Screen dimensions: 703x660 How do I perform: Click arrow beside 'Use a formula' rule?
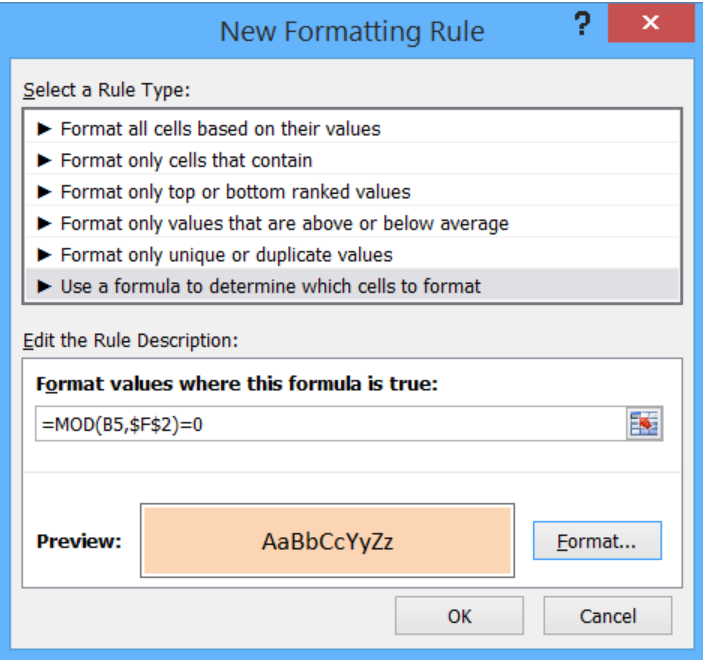click(x=44, y=286)
